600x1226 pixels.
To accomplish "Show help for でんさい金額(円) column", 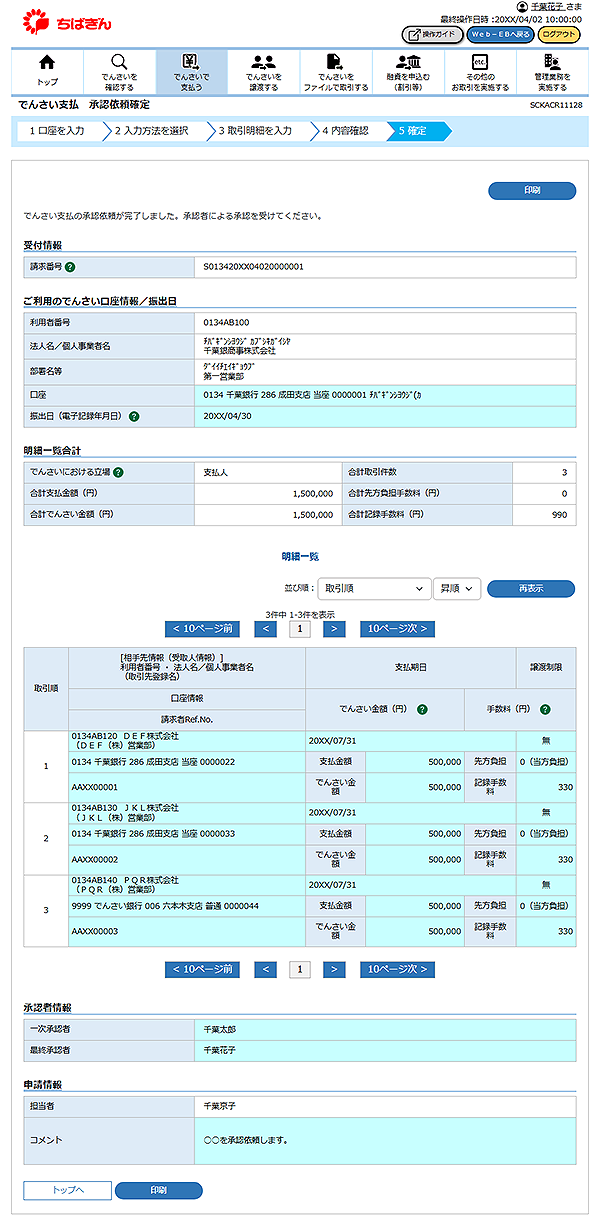I will pos(423,709).
